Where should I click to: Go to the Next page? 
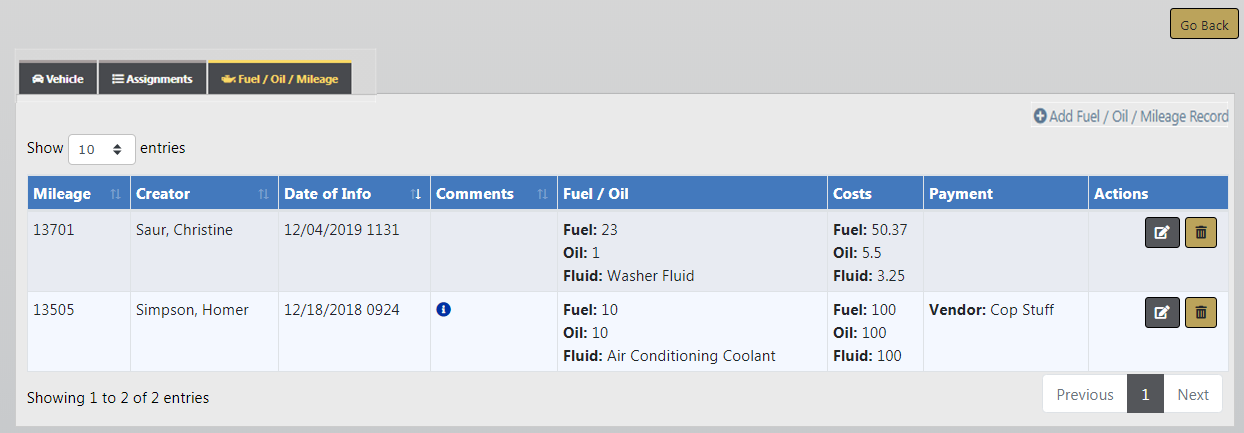[x=1193, y=394]
